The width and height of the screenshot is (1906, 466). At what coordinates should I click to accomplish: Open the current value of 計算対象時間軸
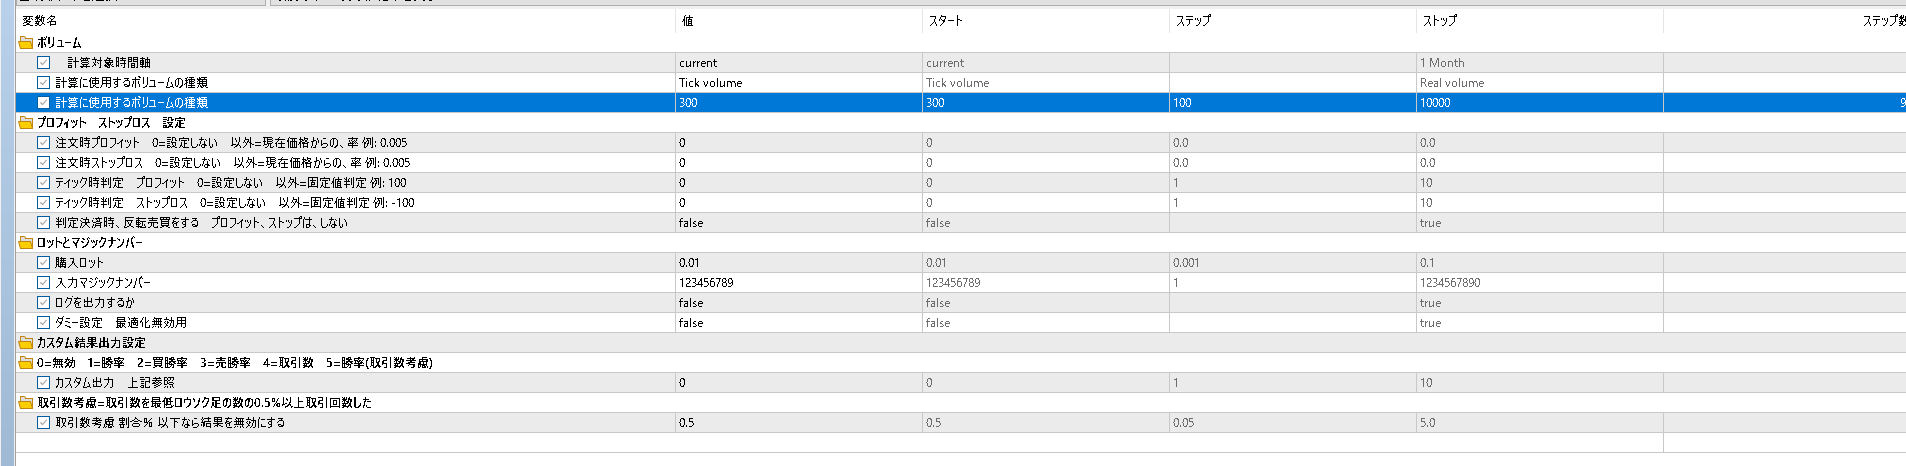click(798, 63)
